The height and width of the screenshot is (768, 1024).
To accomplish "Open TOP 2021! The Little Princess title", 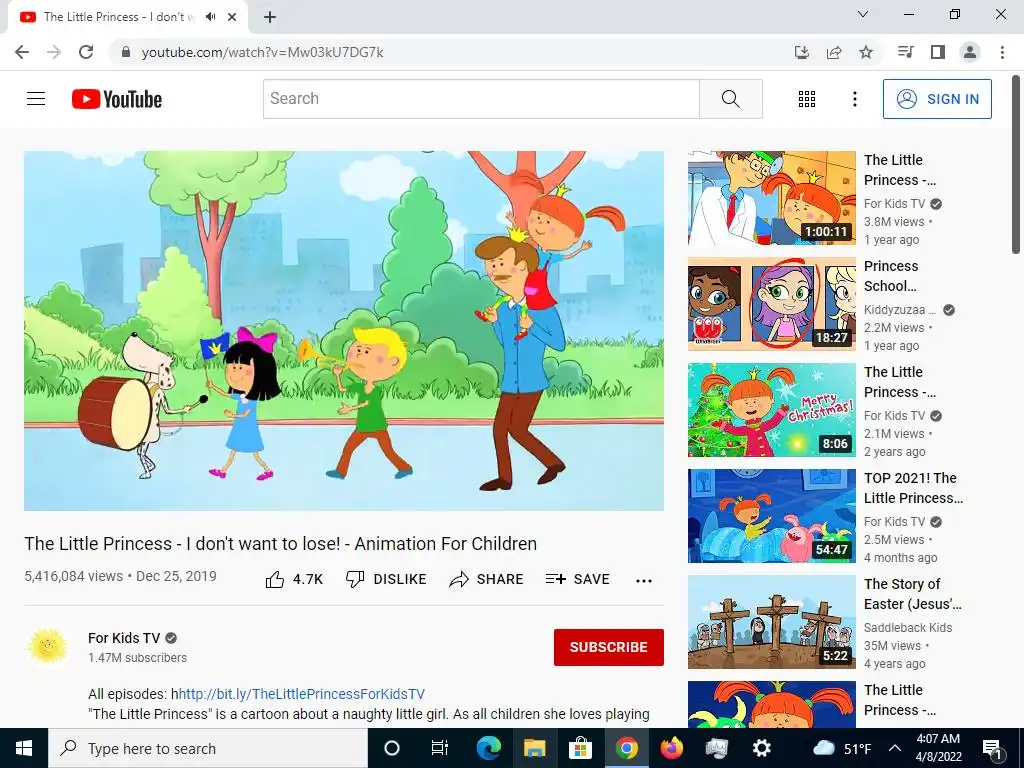I will pyautogui.click(x=913, y=488).
